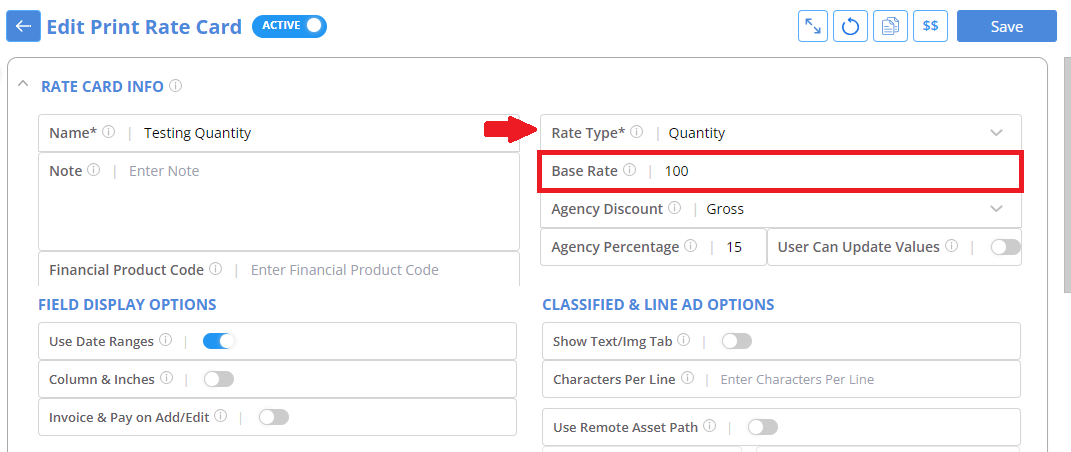Click the Save button
The width and height of the screenshot is (1071, 452).
click(x=1007, y=27)
